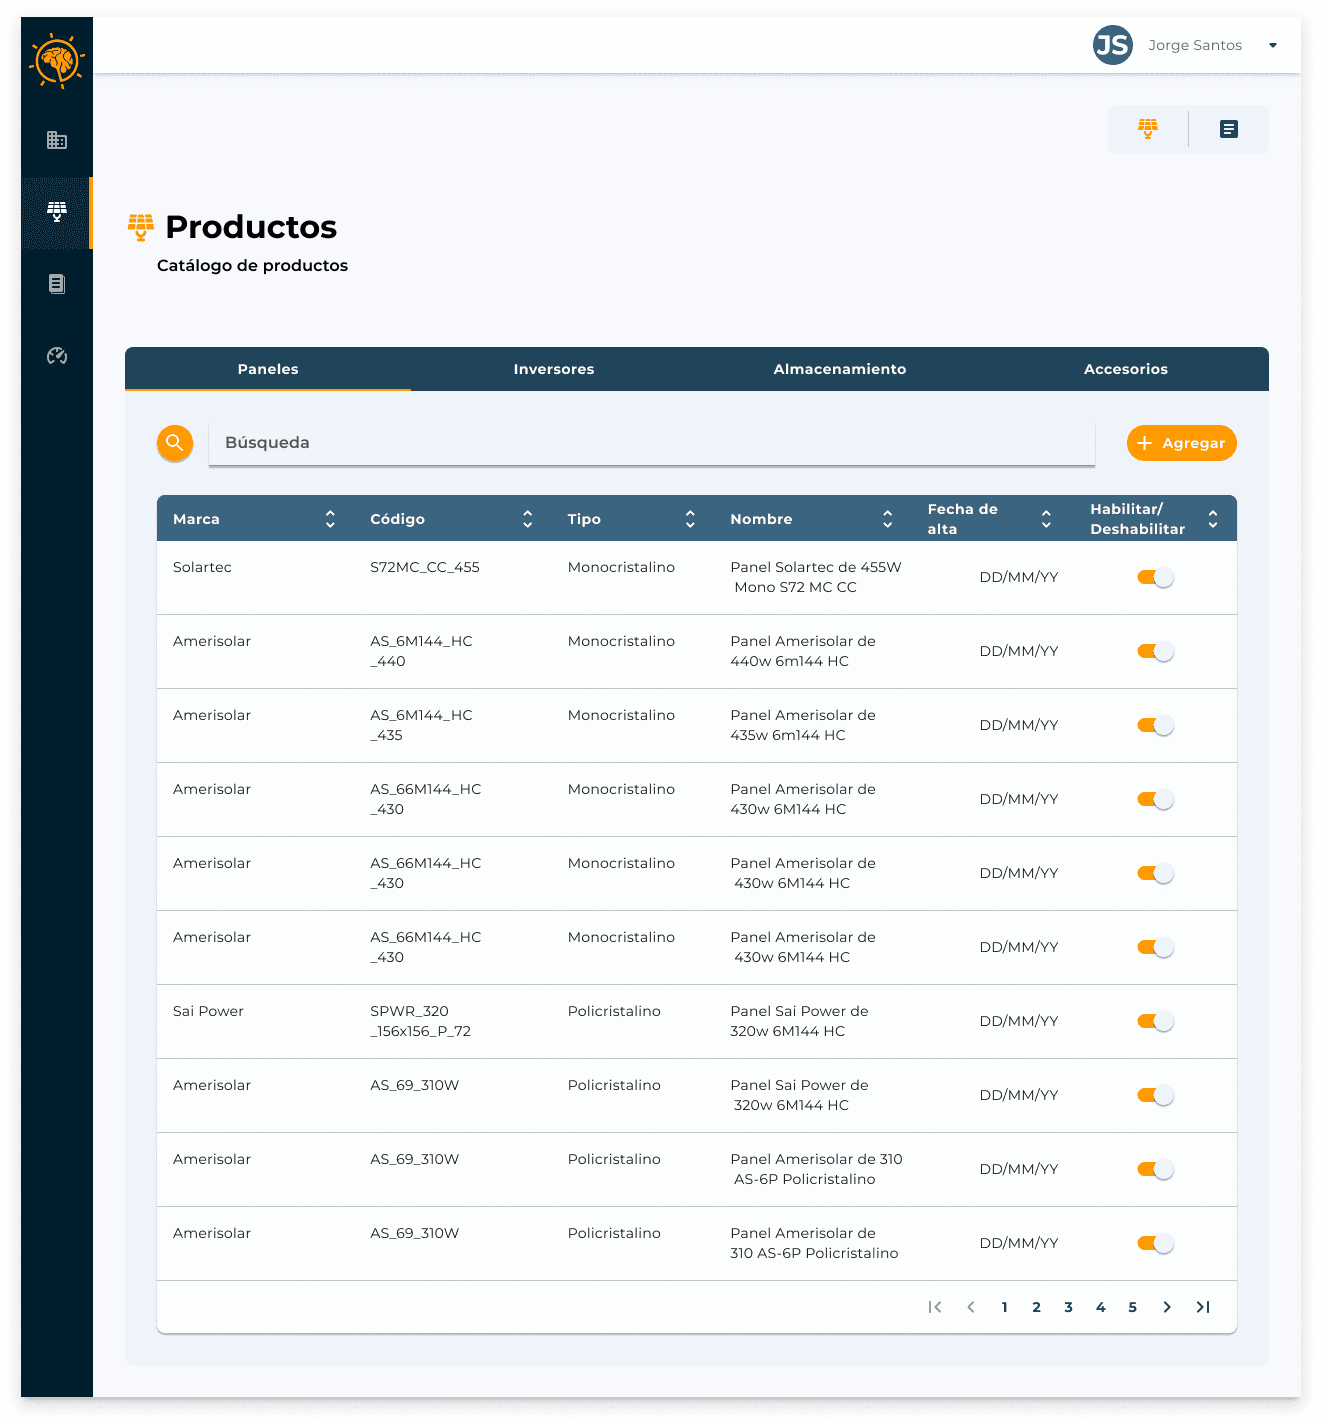Open the dashboard gauge icon in the sidebar
The image size is (1322, 1422).
pos(57,356)
